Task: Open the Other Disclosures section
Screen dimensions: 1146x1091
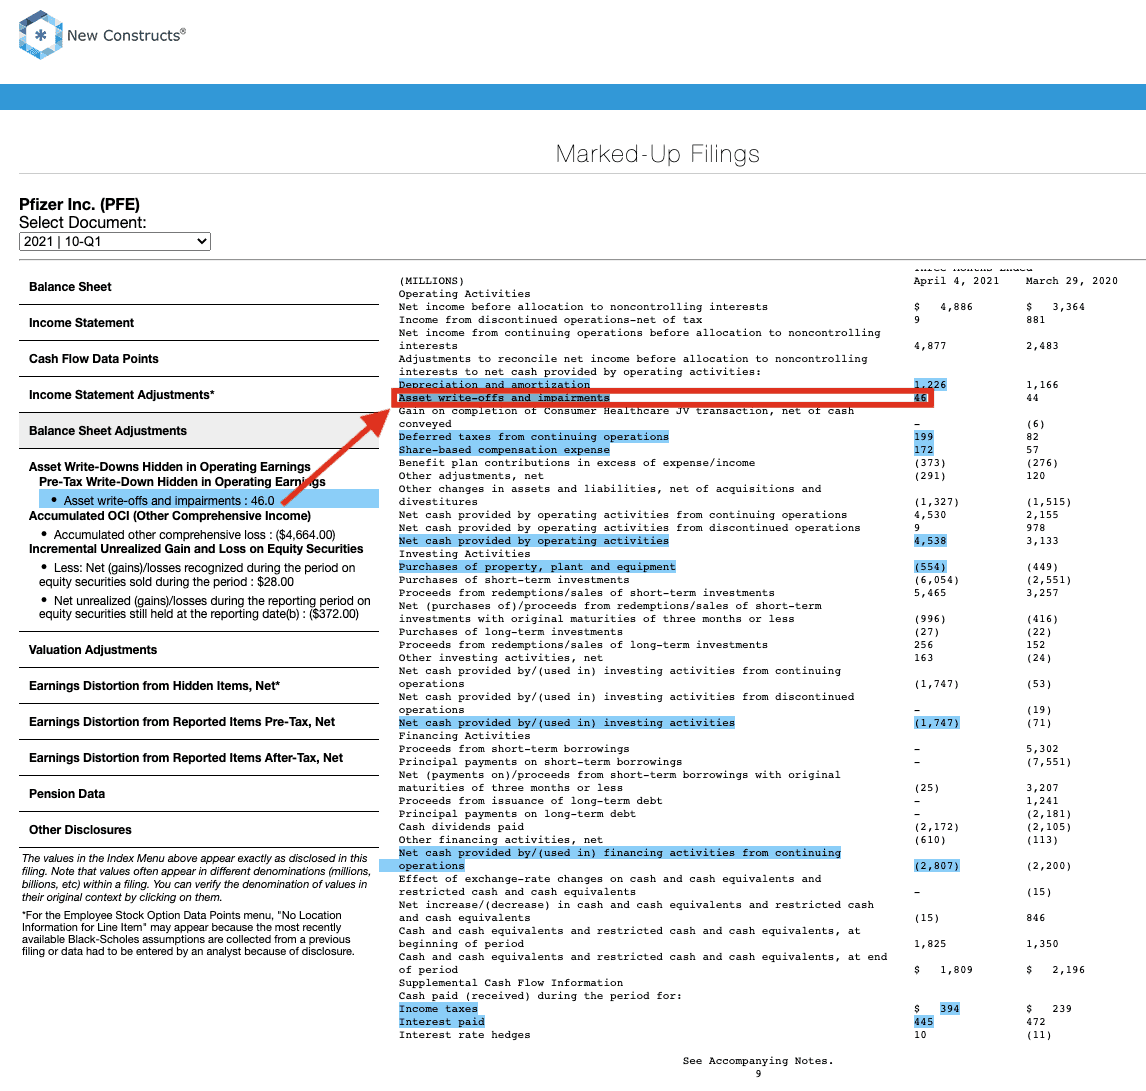Action: point(199,829)
